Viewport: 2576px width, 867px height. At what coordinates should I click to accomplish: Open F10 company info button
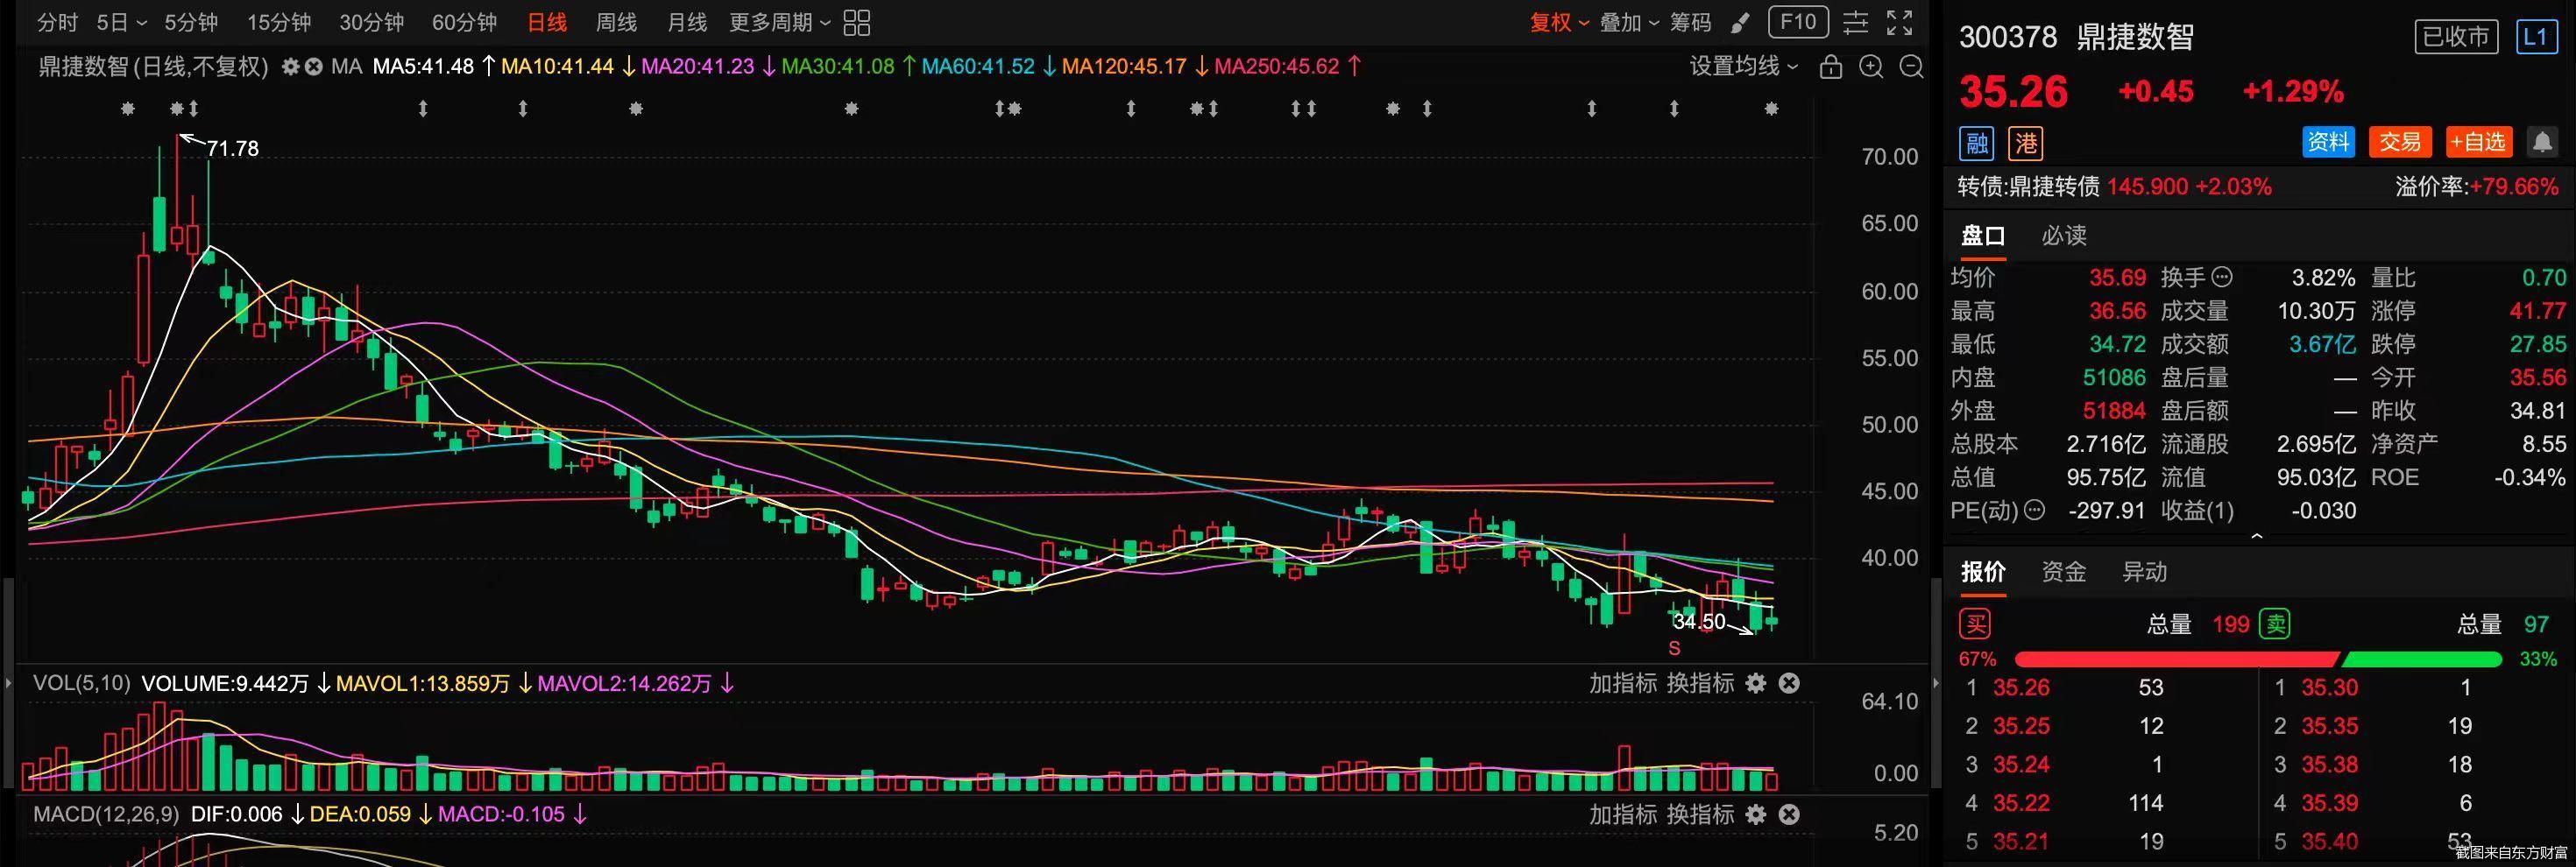click(x=1798, y=22)
